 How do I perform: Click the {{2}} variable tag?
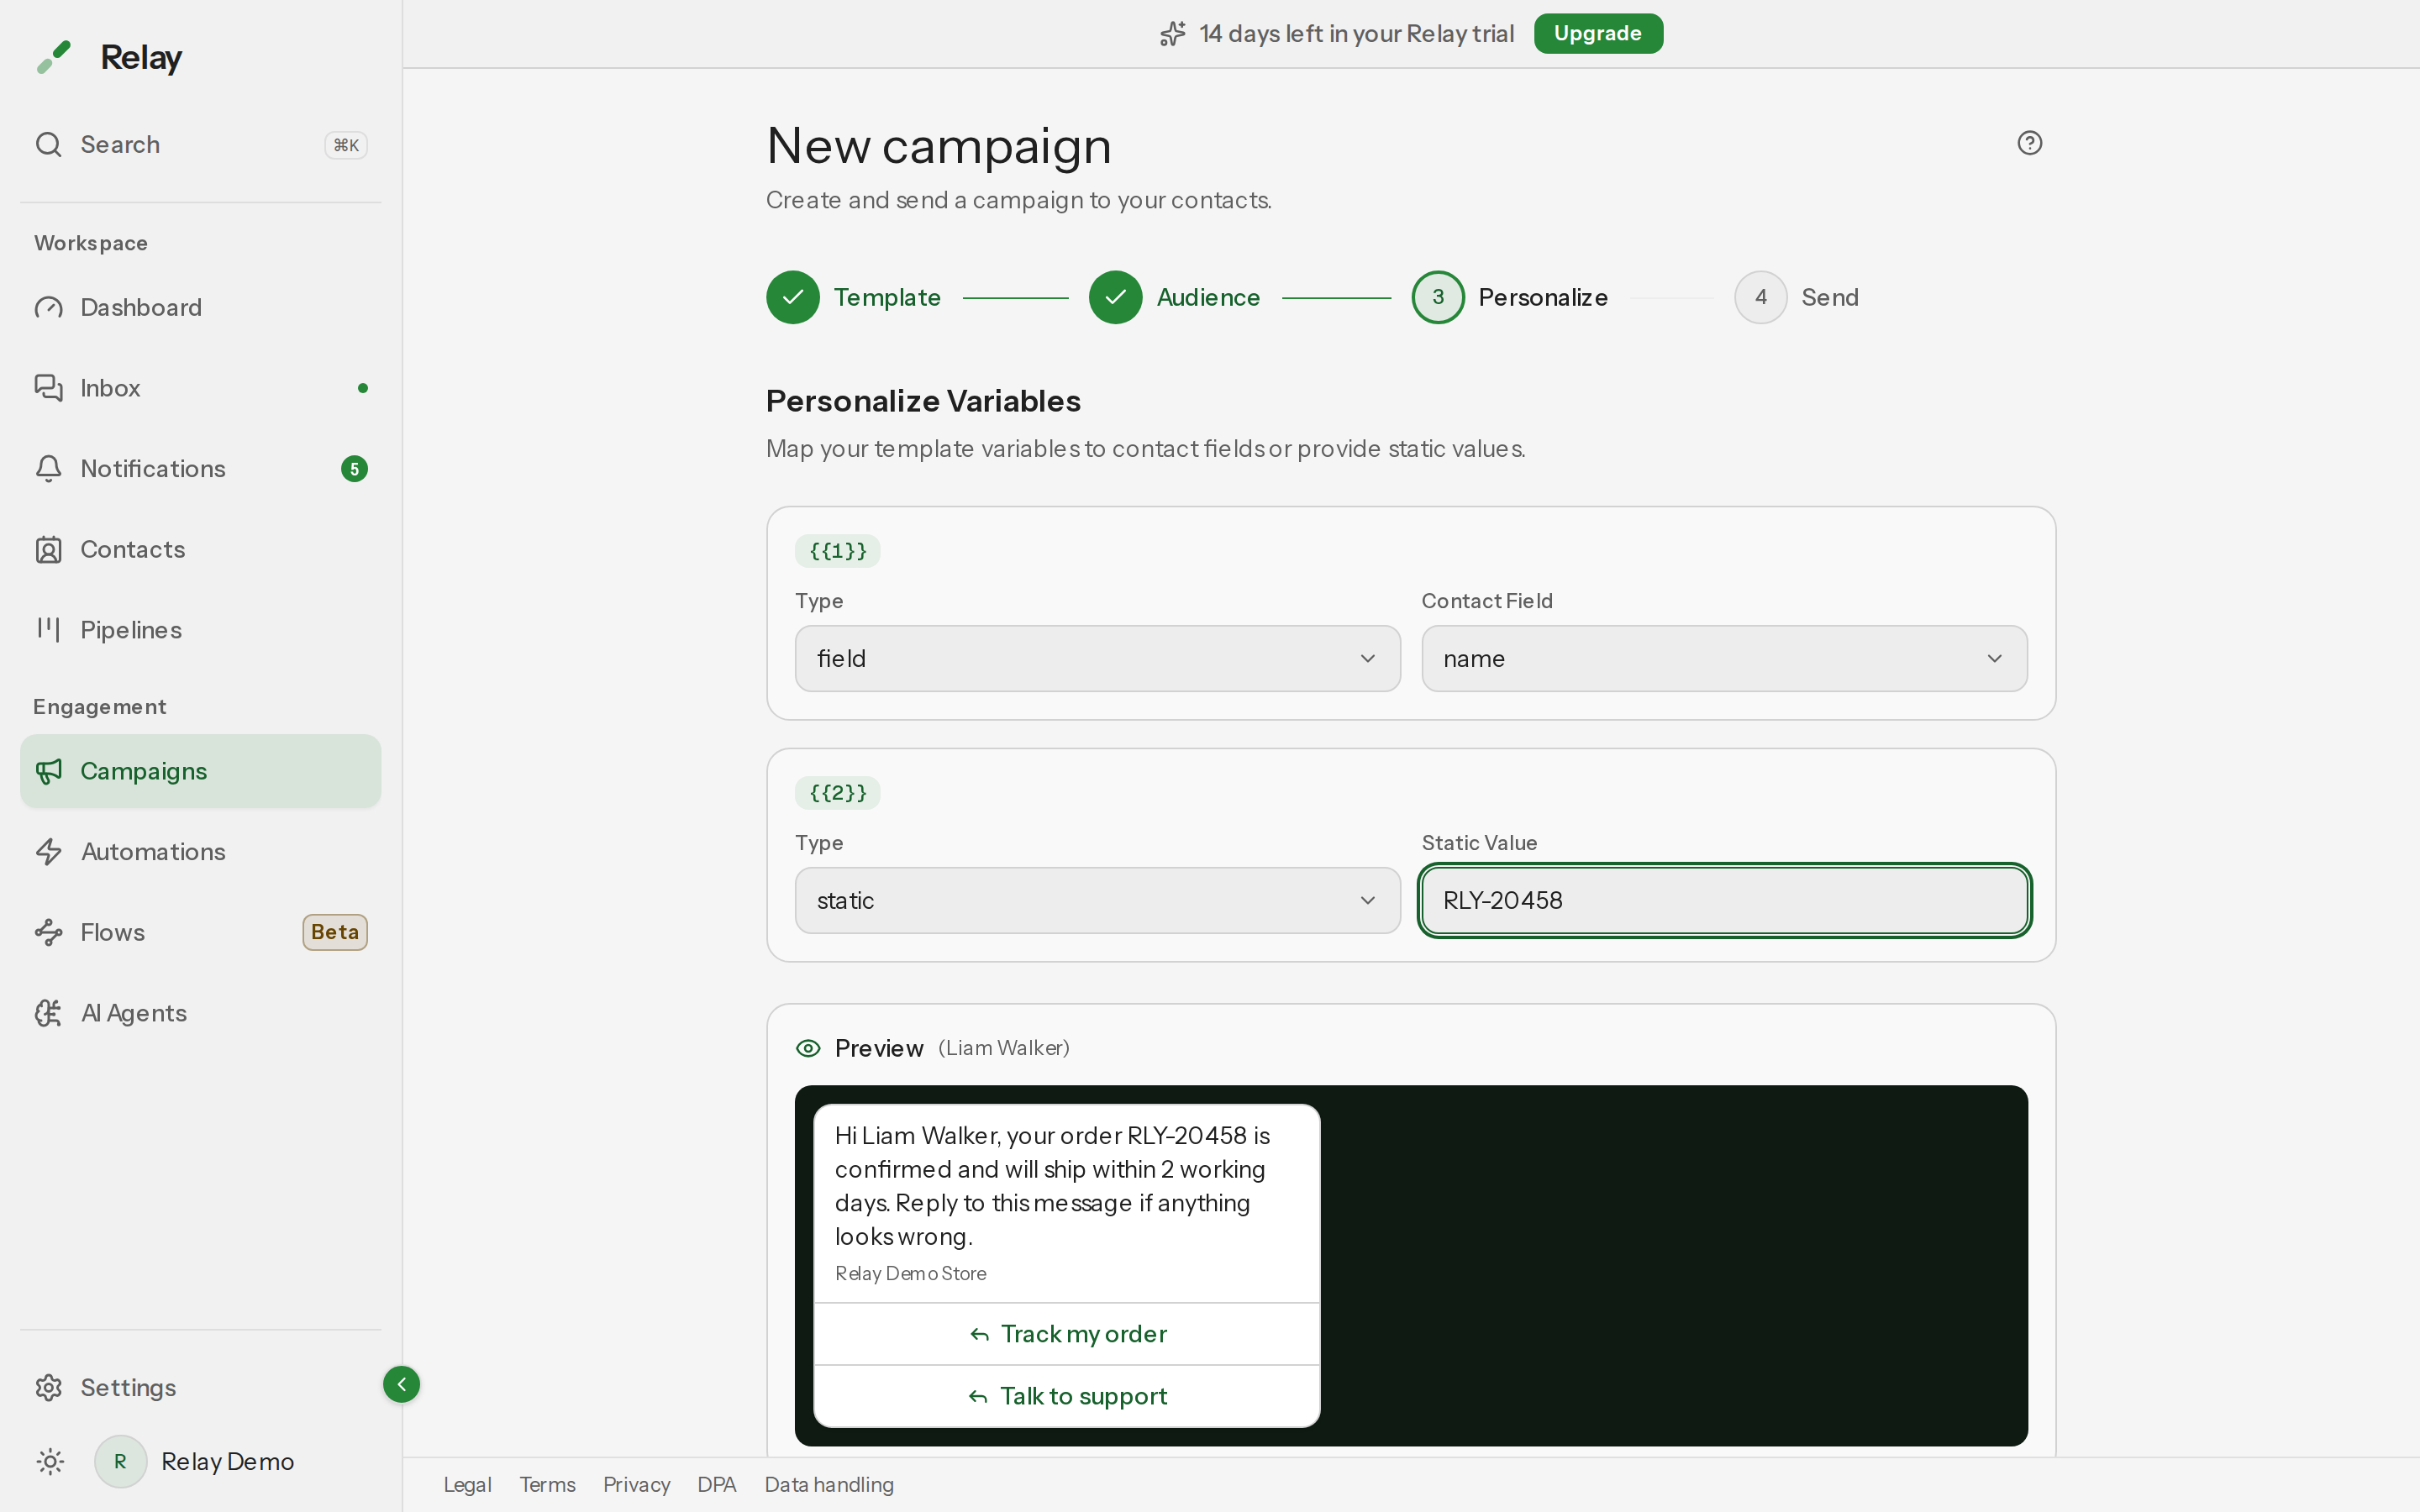[x=838, y=793]
